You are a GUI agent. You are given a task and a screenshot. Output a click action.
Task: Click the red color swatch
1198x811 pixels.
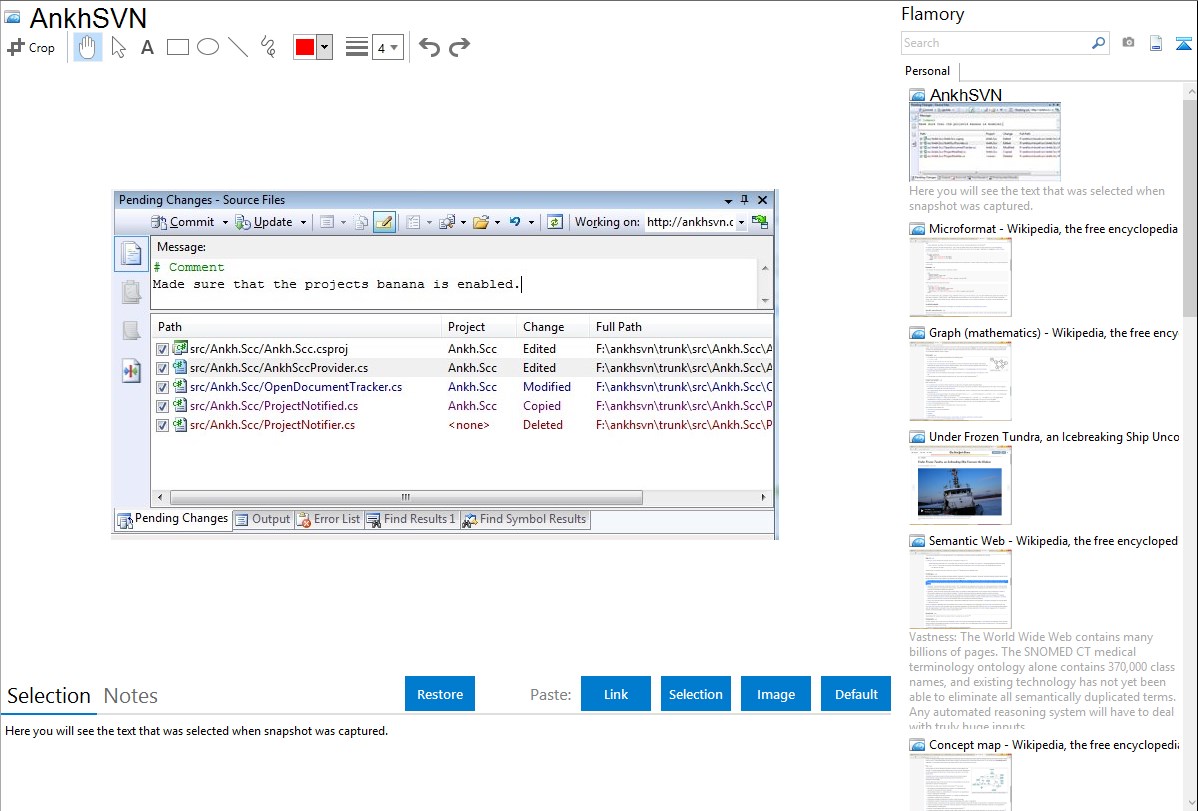(304, 47)
